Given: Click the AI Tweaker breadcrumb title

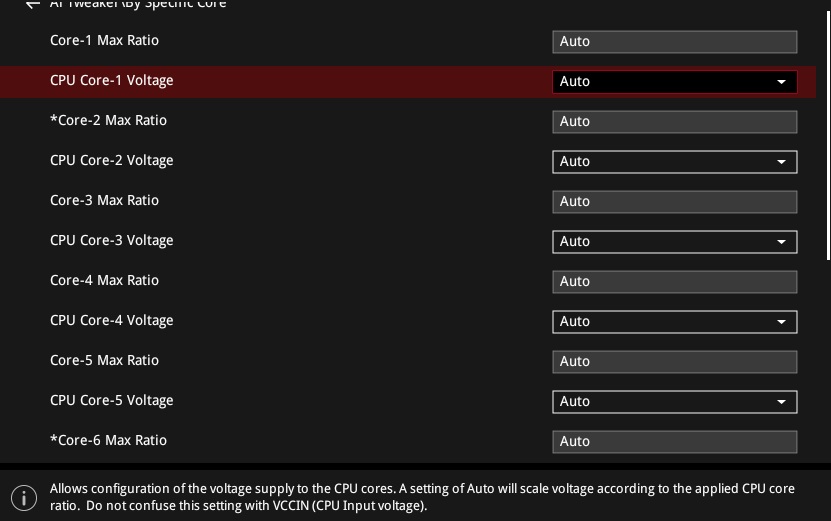Looking at the screenshot, I should [x=138, y=4].
